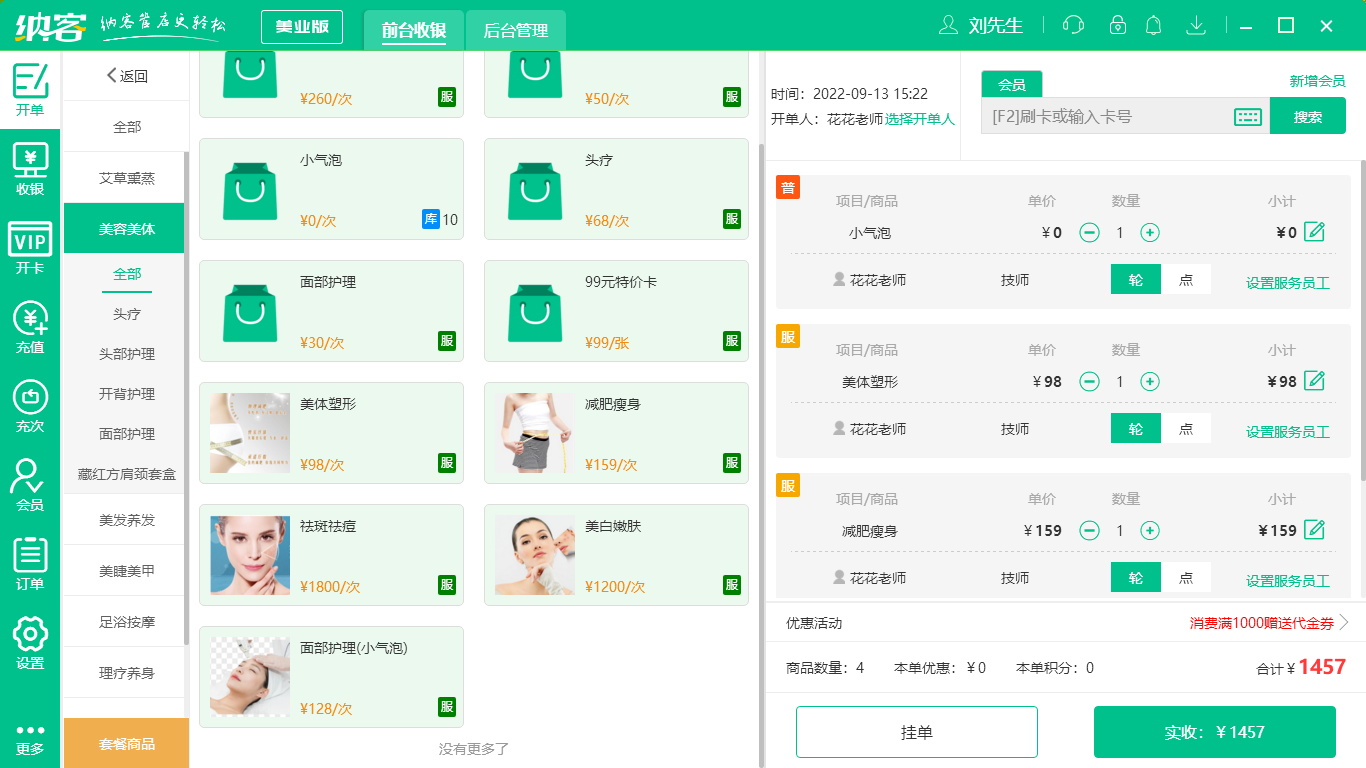Open the 收银 cashier panel
The image size is (1366, 768).
click(x=30, y=160)
